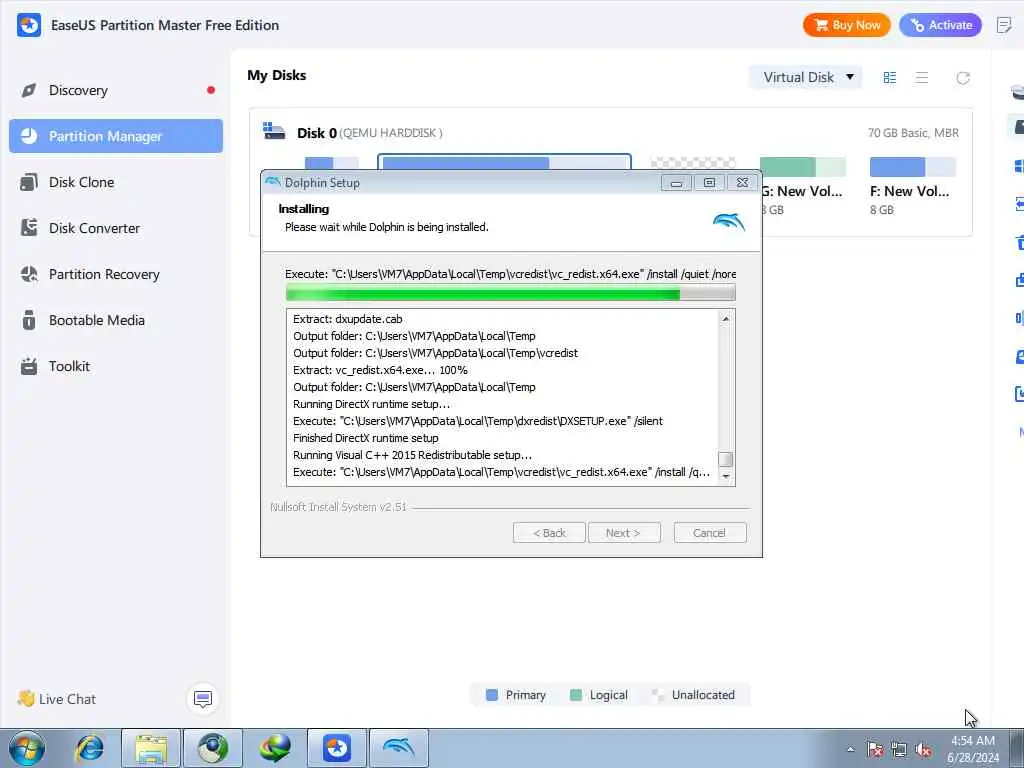Open the Discovery section in sidebar
1024x768 pixels.
116,90
